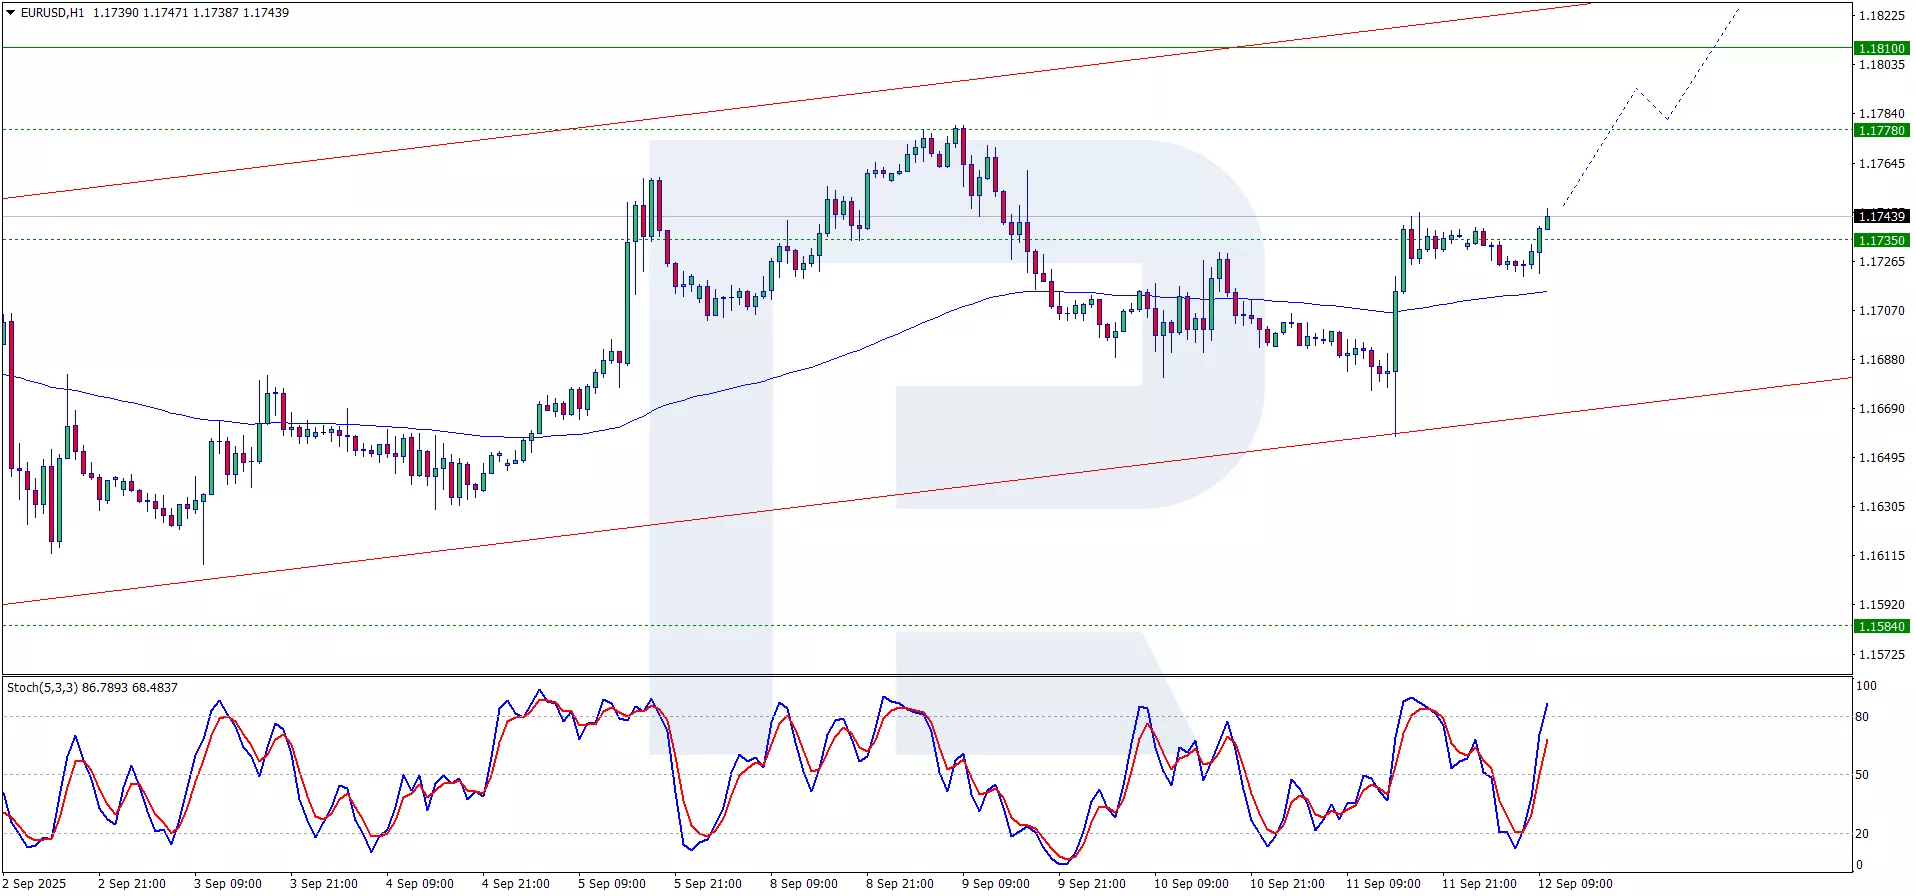The height and width of the screenshot is (896, 1916).
Task: Click the 1.18225 price scale value
Action: (1881, 15)
